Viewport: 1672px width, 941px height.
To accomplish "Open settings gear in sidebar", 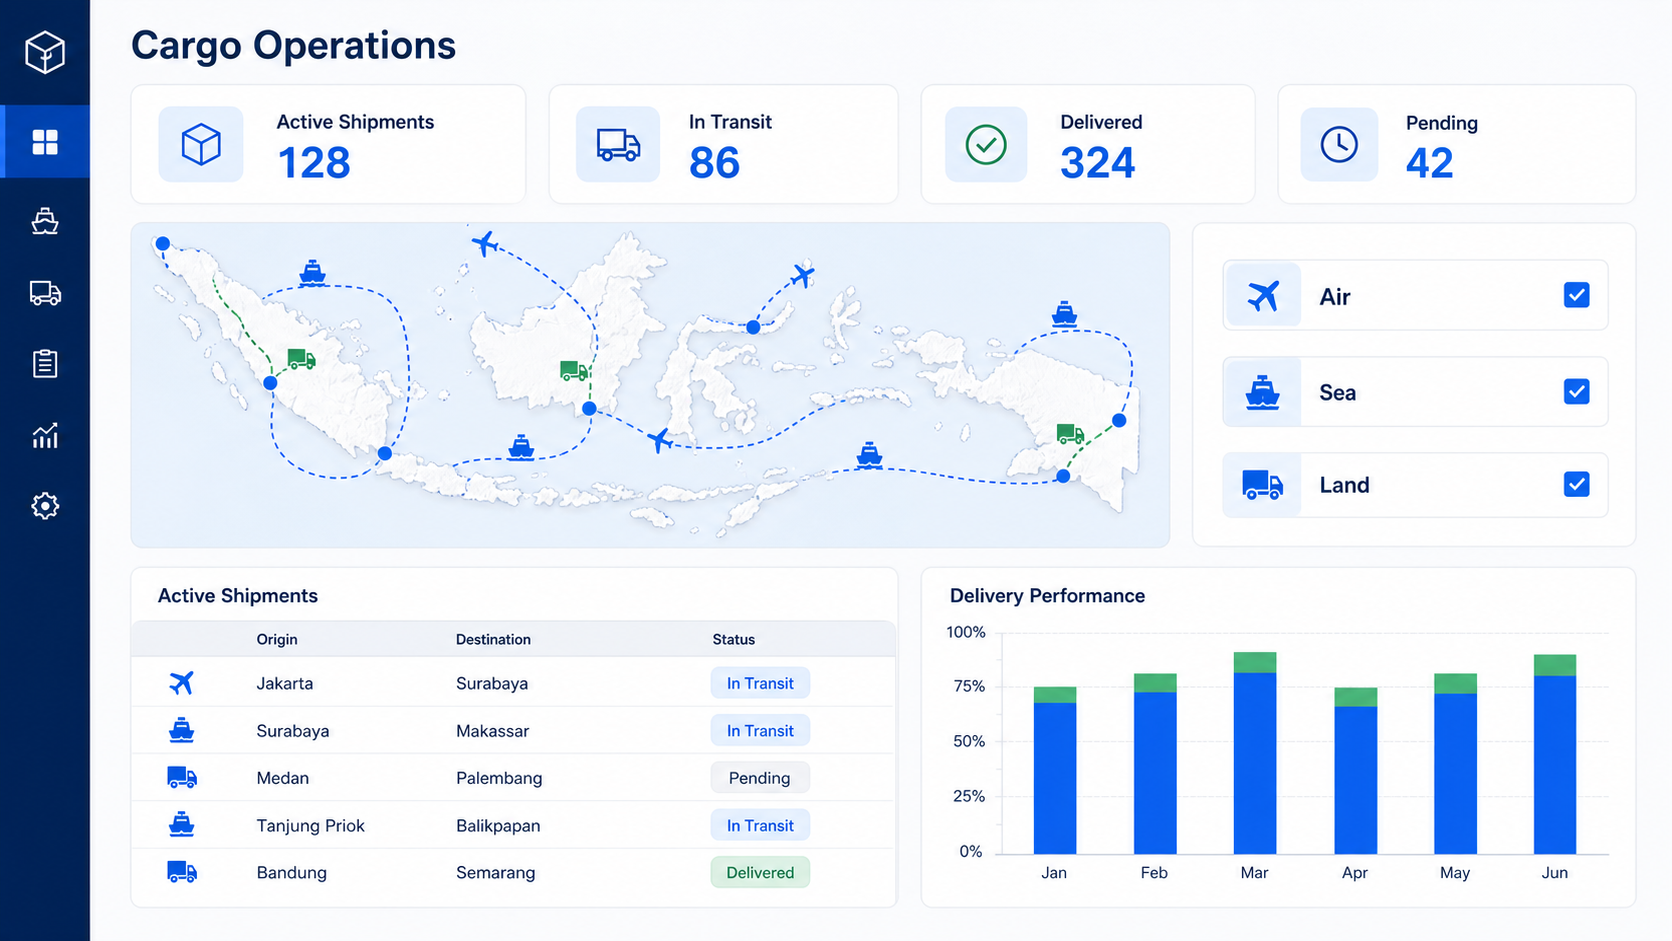I will tap(45, 506).
